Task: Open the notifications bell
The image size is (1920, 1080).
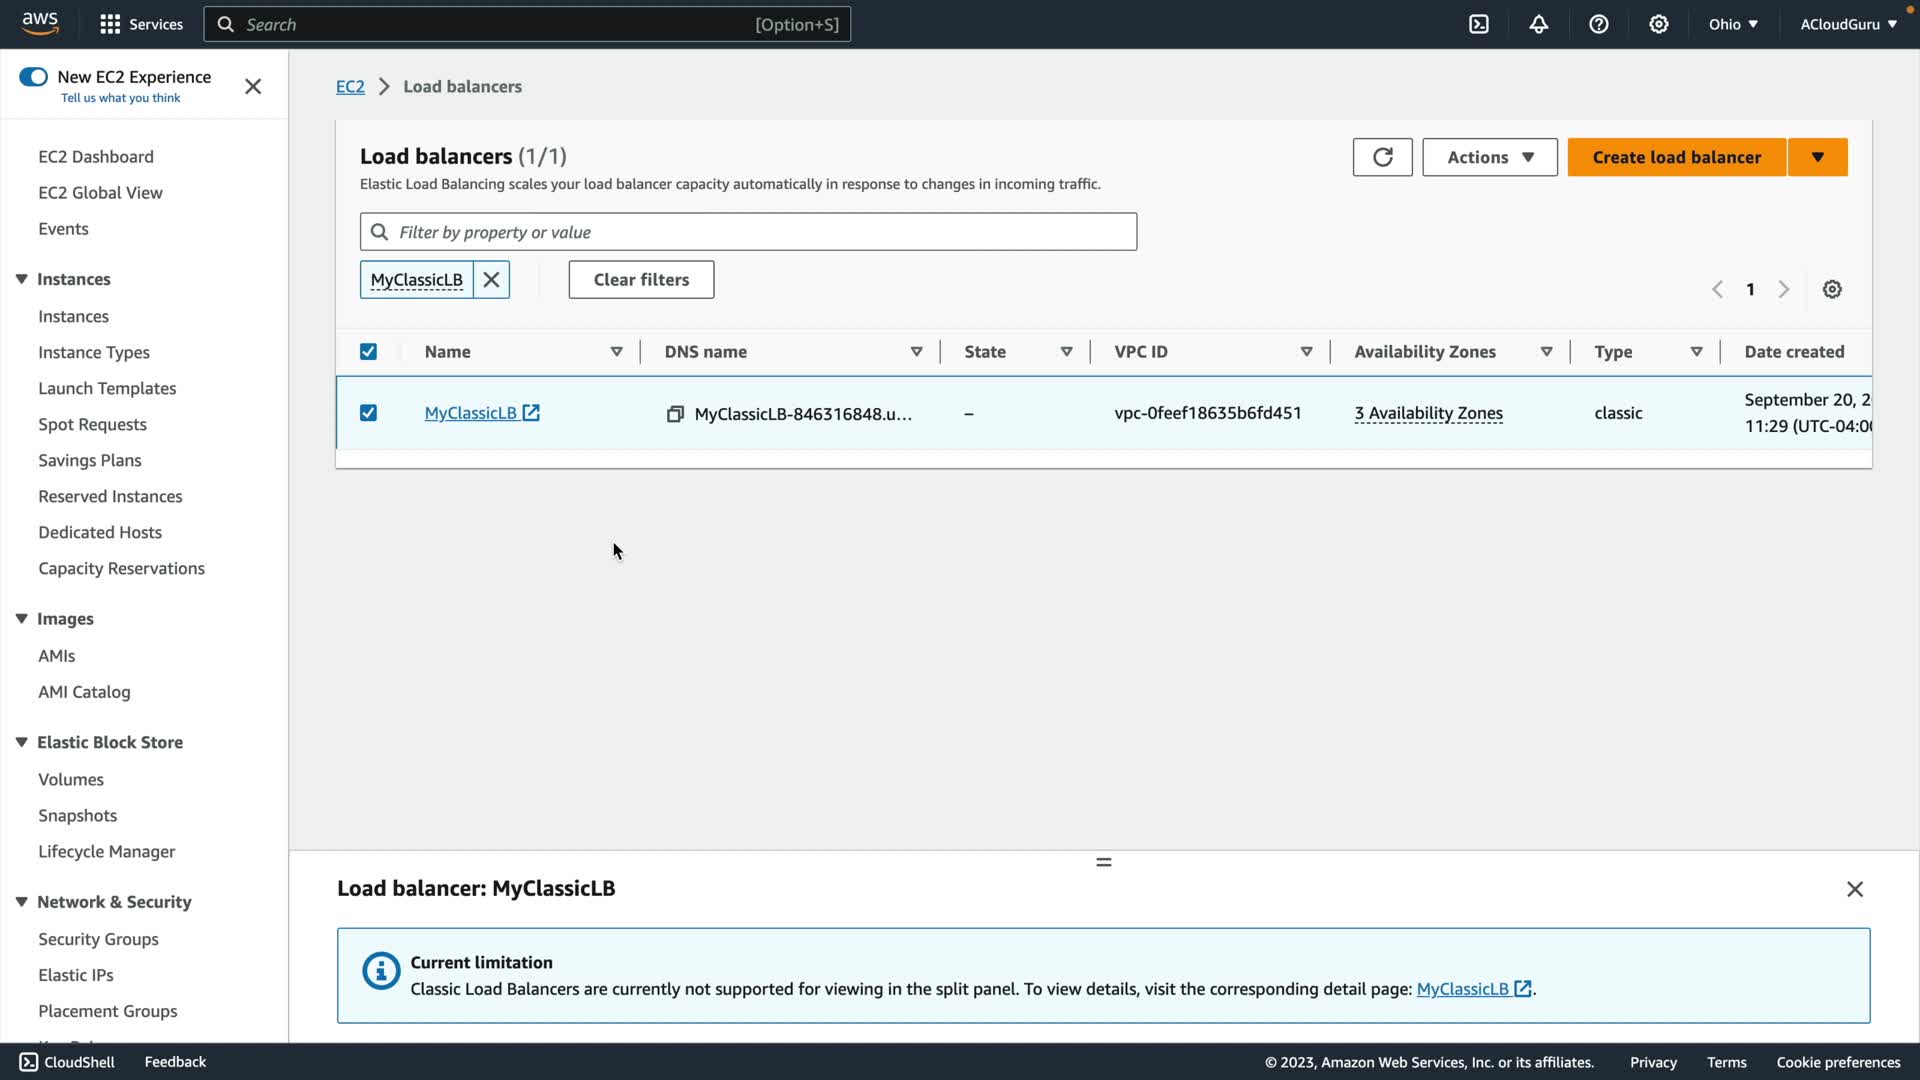Action: tap(1539, 24)
